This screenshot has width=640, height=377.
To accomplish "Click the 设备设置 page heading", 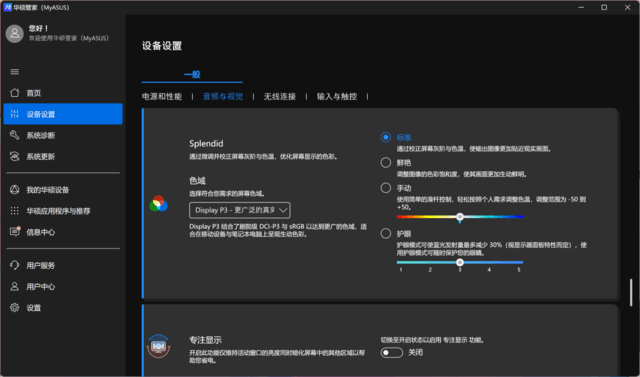I will tap(162, 46).
